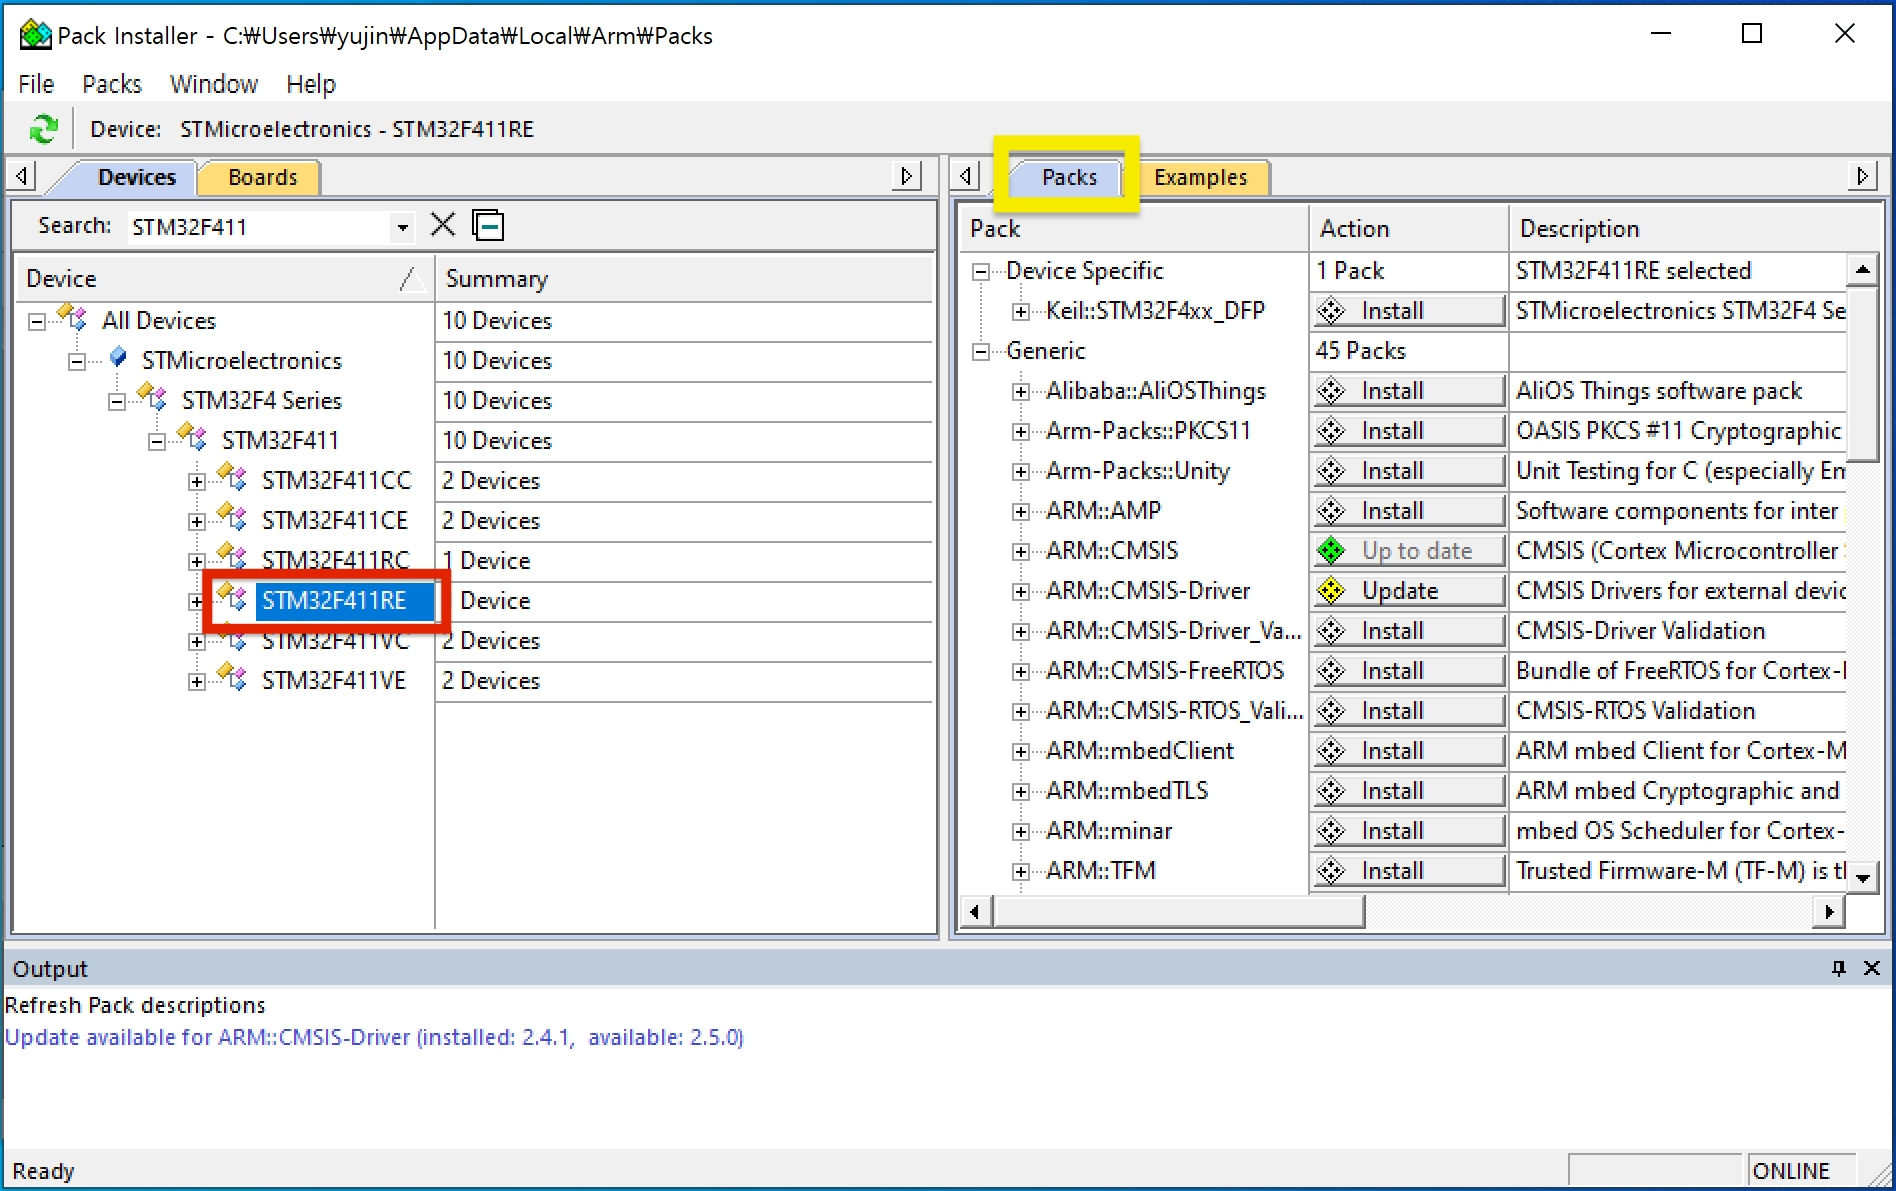Collapse the Device Specific pack group

pyautogui.click(x=981, y=272)
